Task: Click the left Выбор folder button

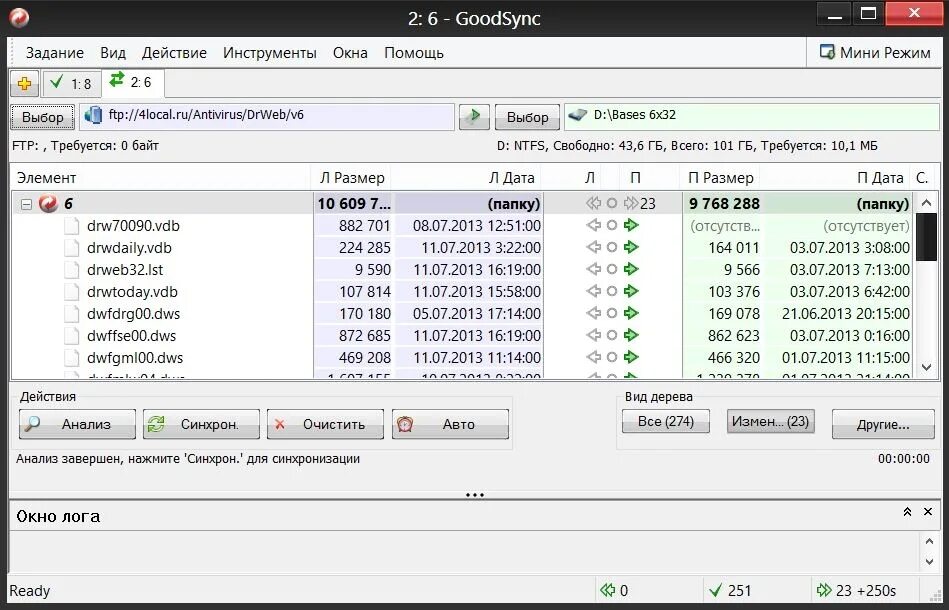Action: click(42, 117)
